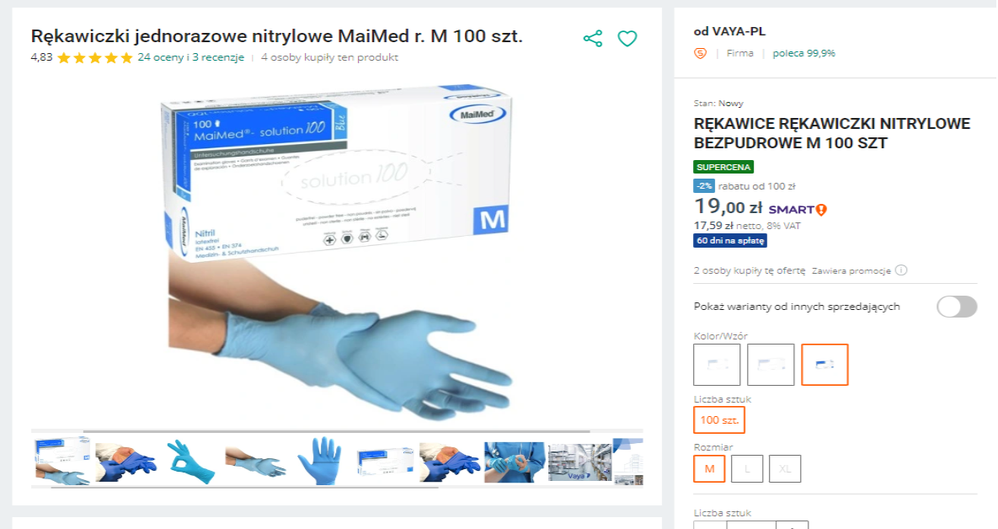Click the super seller badge icon
998x529 pixels.
(x=700, y=53)
